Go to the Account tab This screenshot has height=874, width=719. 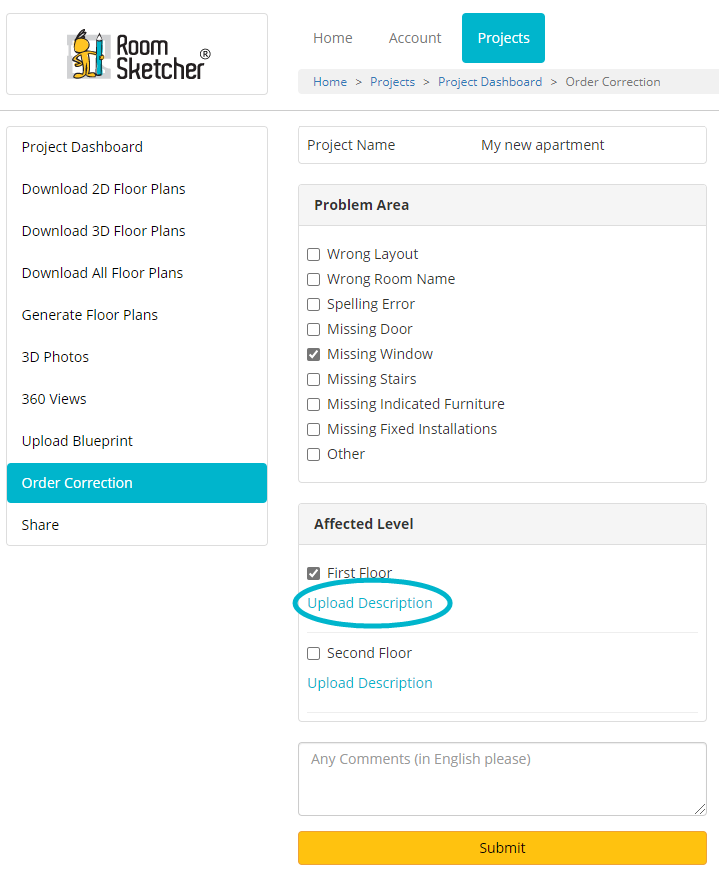coord(415,38)
